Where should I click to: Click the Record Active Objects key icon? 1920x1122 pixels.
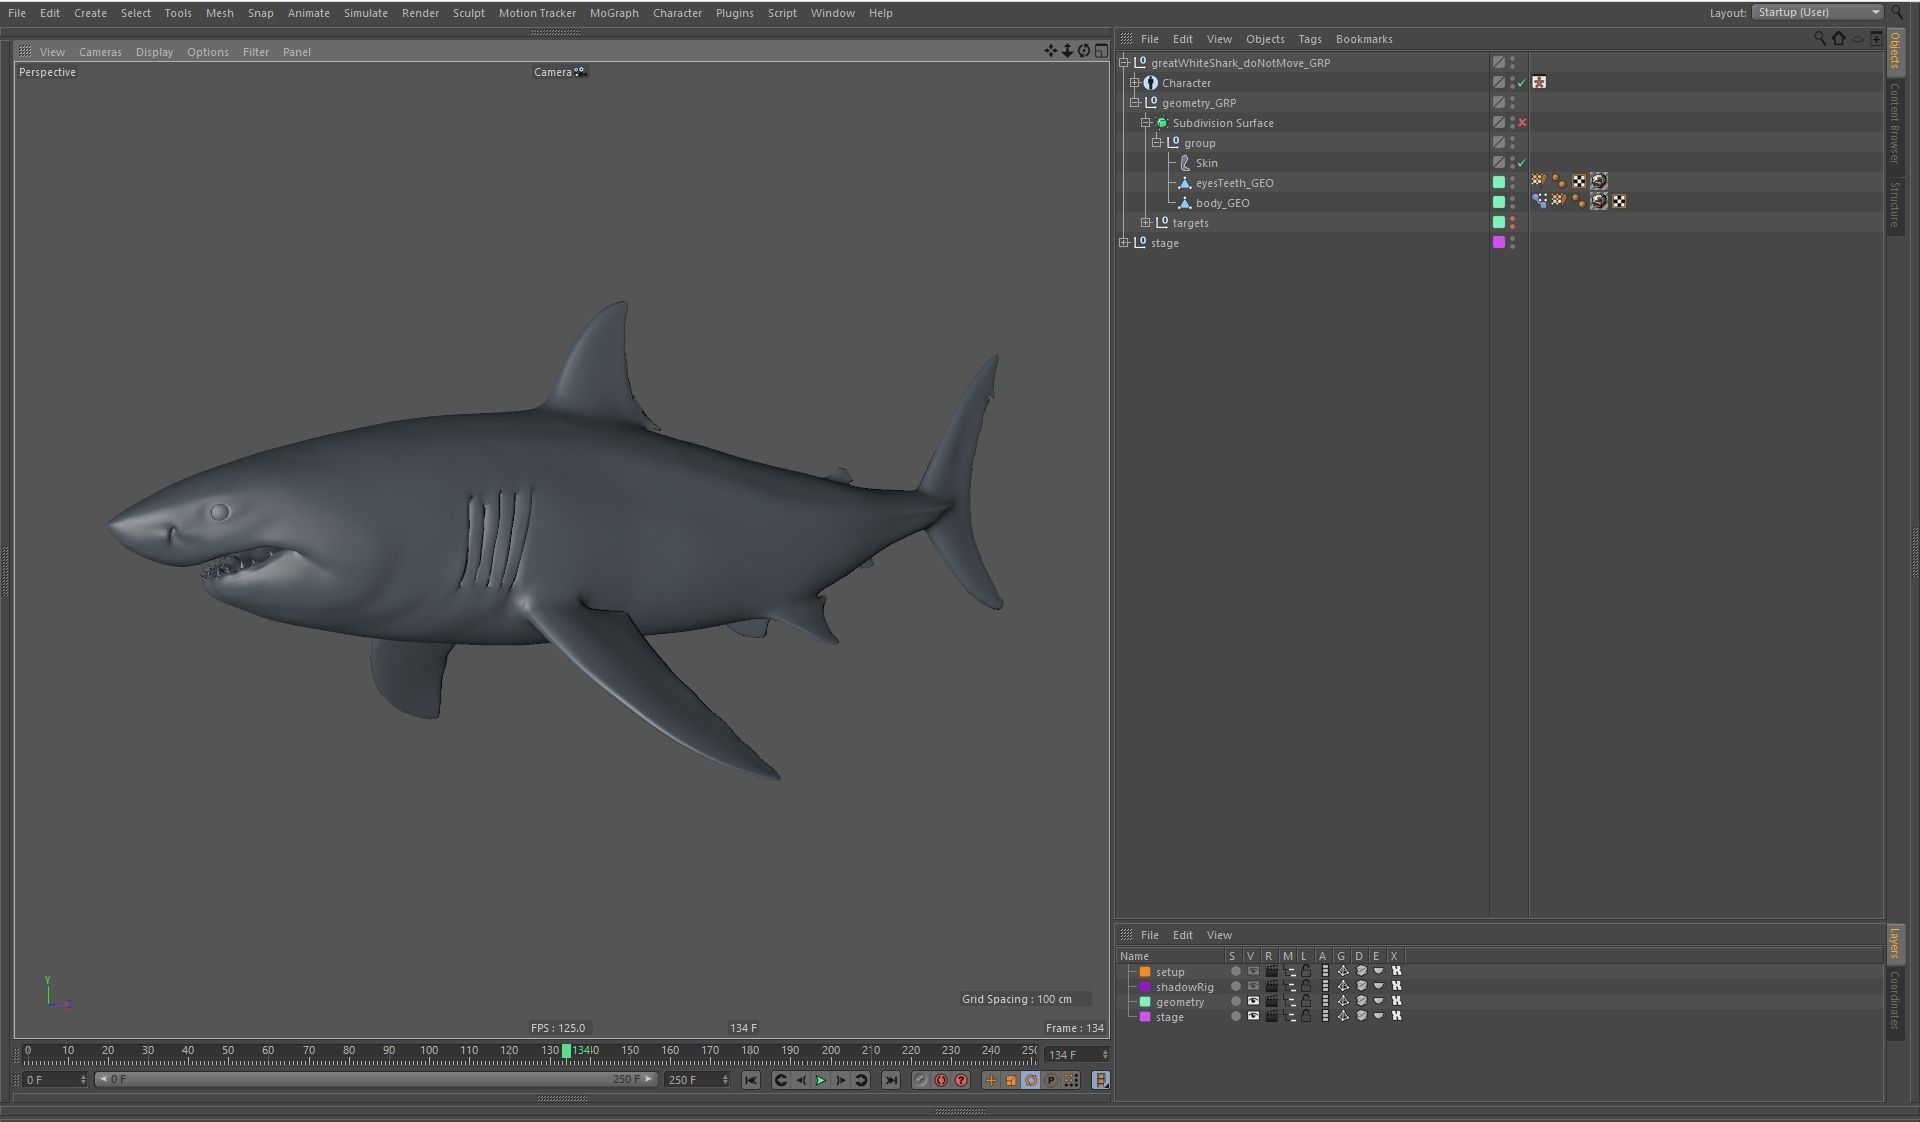(921, 1080)
